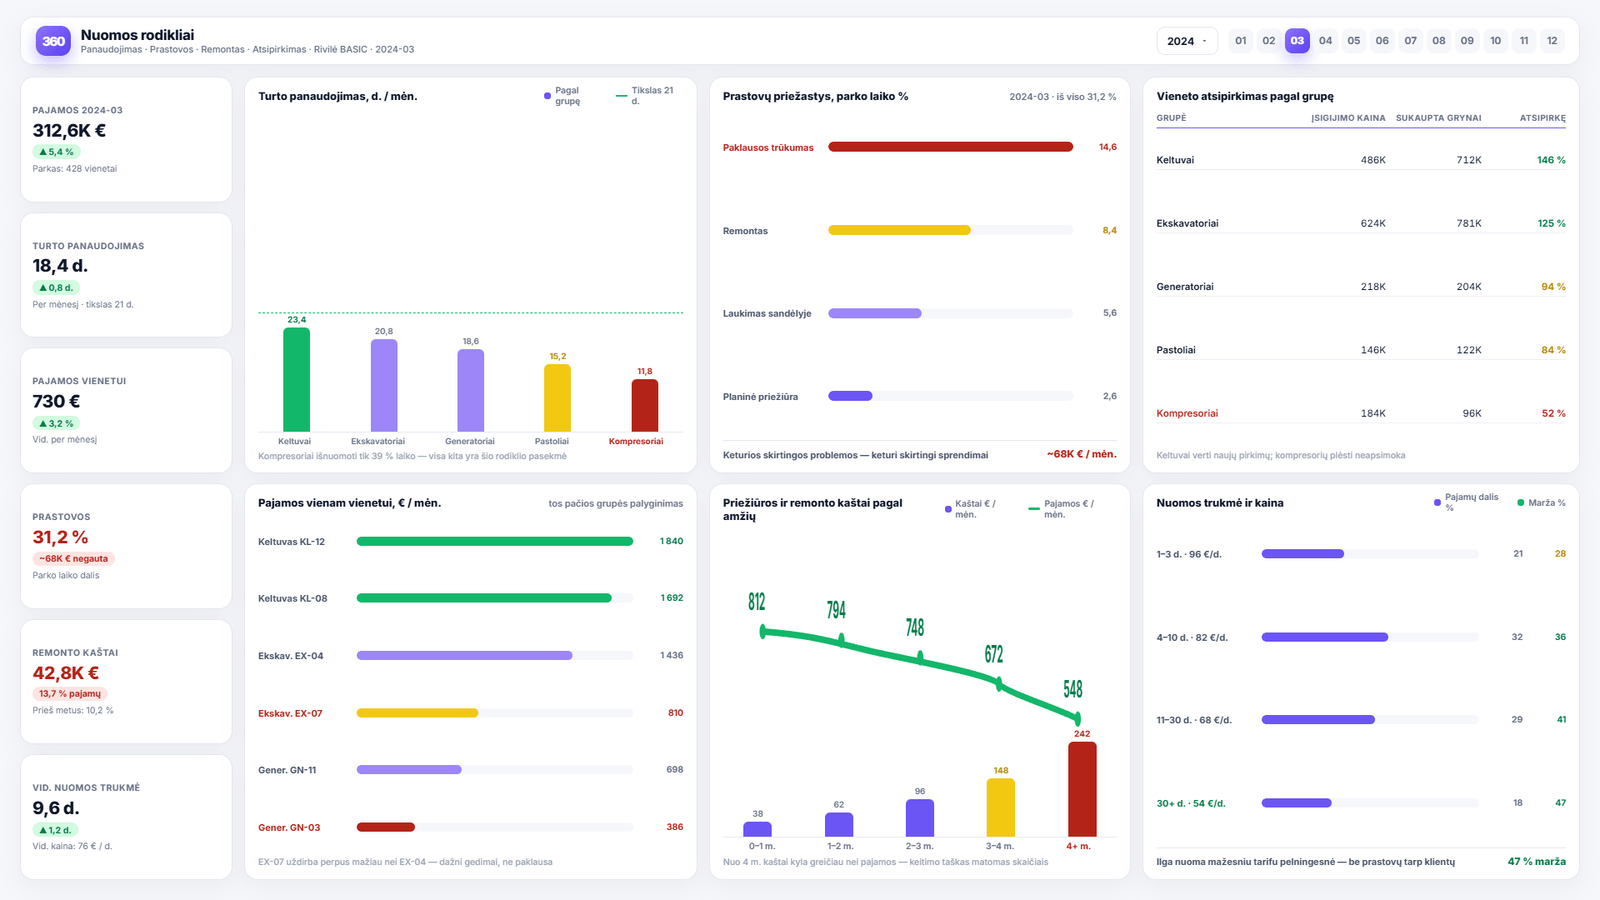1600x900 pixels.
Task: Click the 9,6 d. rental duration value
Action: (x=56, y=808)
